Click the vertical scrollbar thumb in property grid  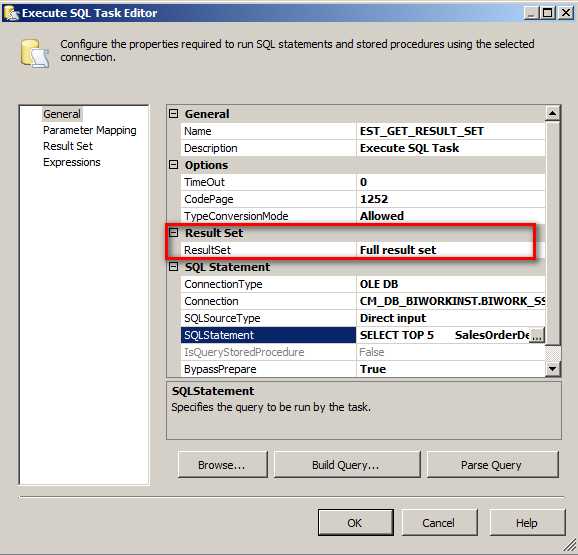(x=552, y=233)
